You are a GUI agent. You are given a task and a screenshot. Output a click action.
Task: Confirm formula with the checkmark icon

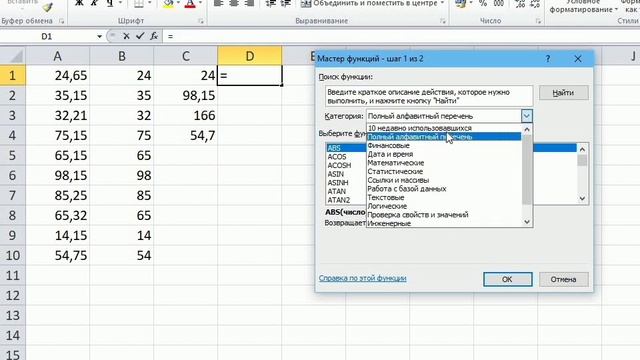tap(140, 36)
